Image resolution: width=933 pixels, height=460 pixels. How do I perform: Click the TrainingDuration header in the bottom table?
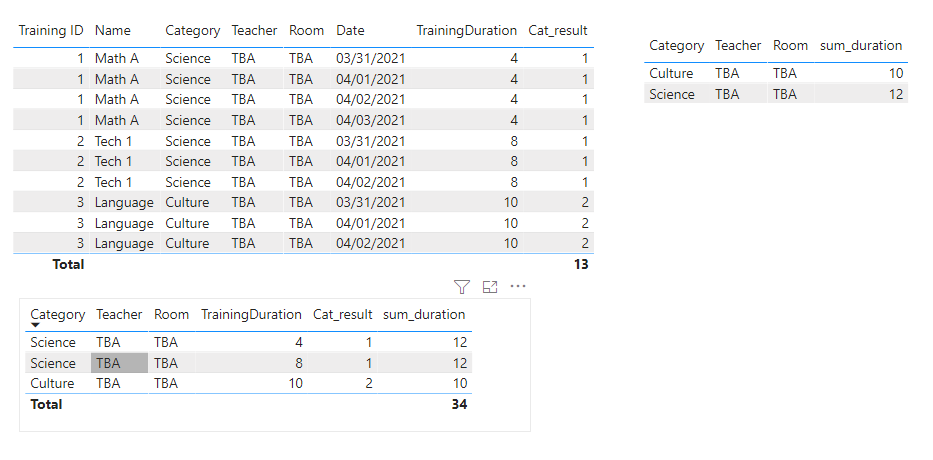[251, 314]
